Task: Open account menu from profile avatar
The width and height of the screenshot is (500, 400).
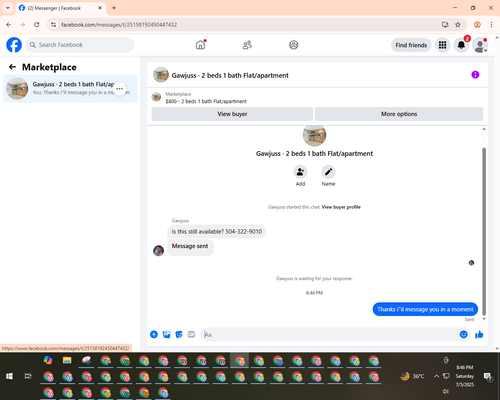Action: coord(480,45)
